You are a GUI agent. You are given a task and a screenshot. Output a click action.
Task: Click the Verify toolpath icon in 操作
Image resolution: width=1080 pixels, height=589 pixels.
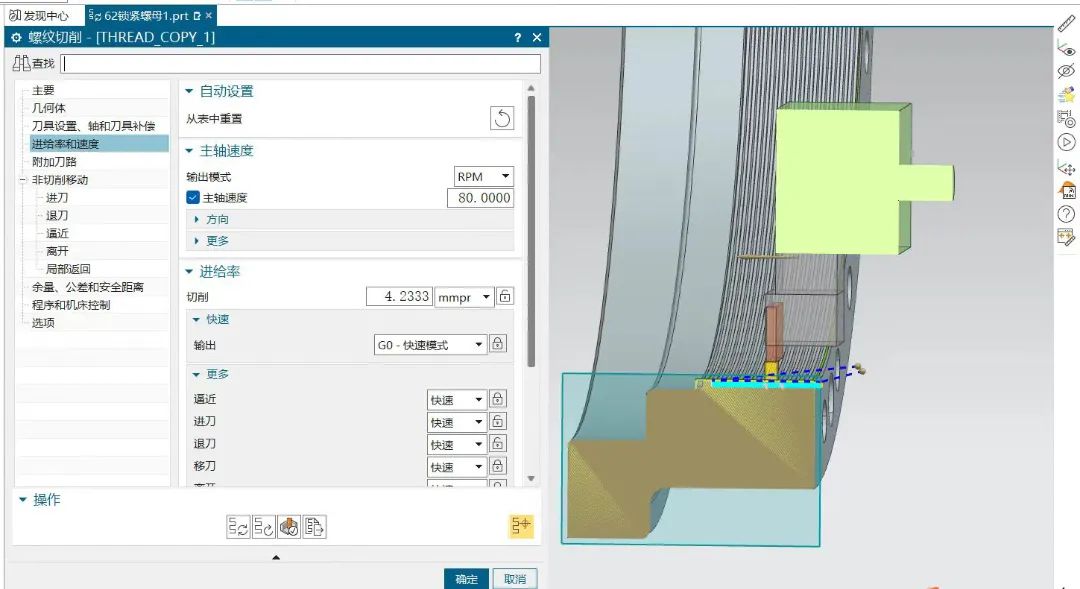click(x=289, y=527)
